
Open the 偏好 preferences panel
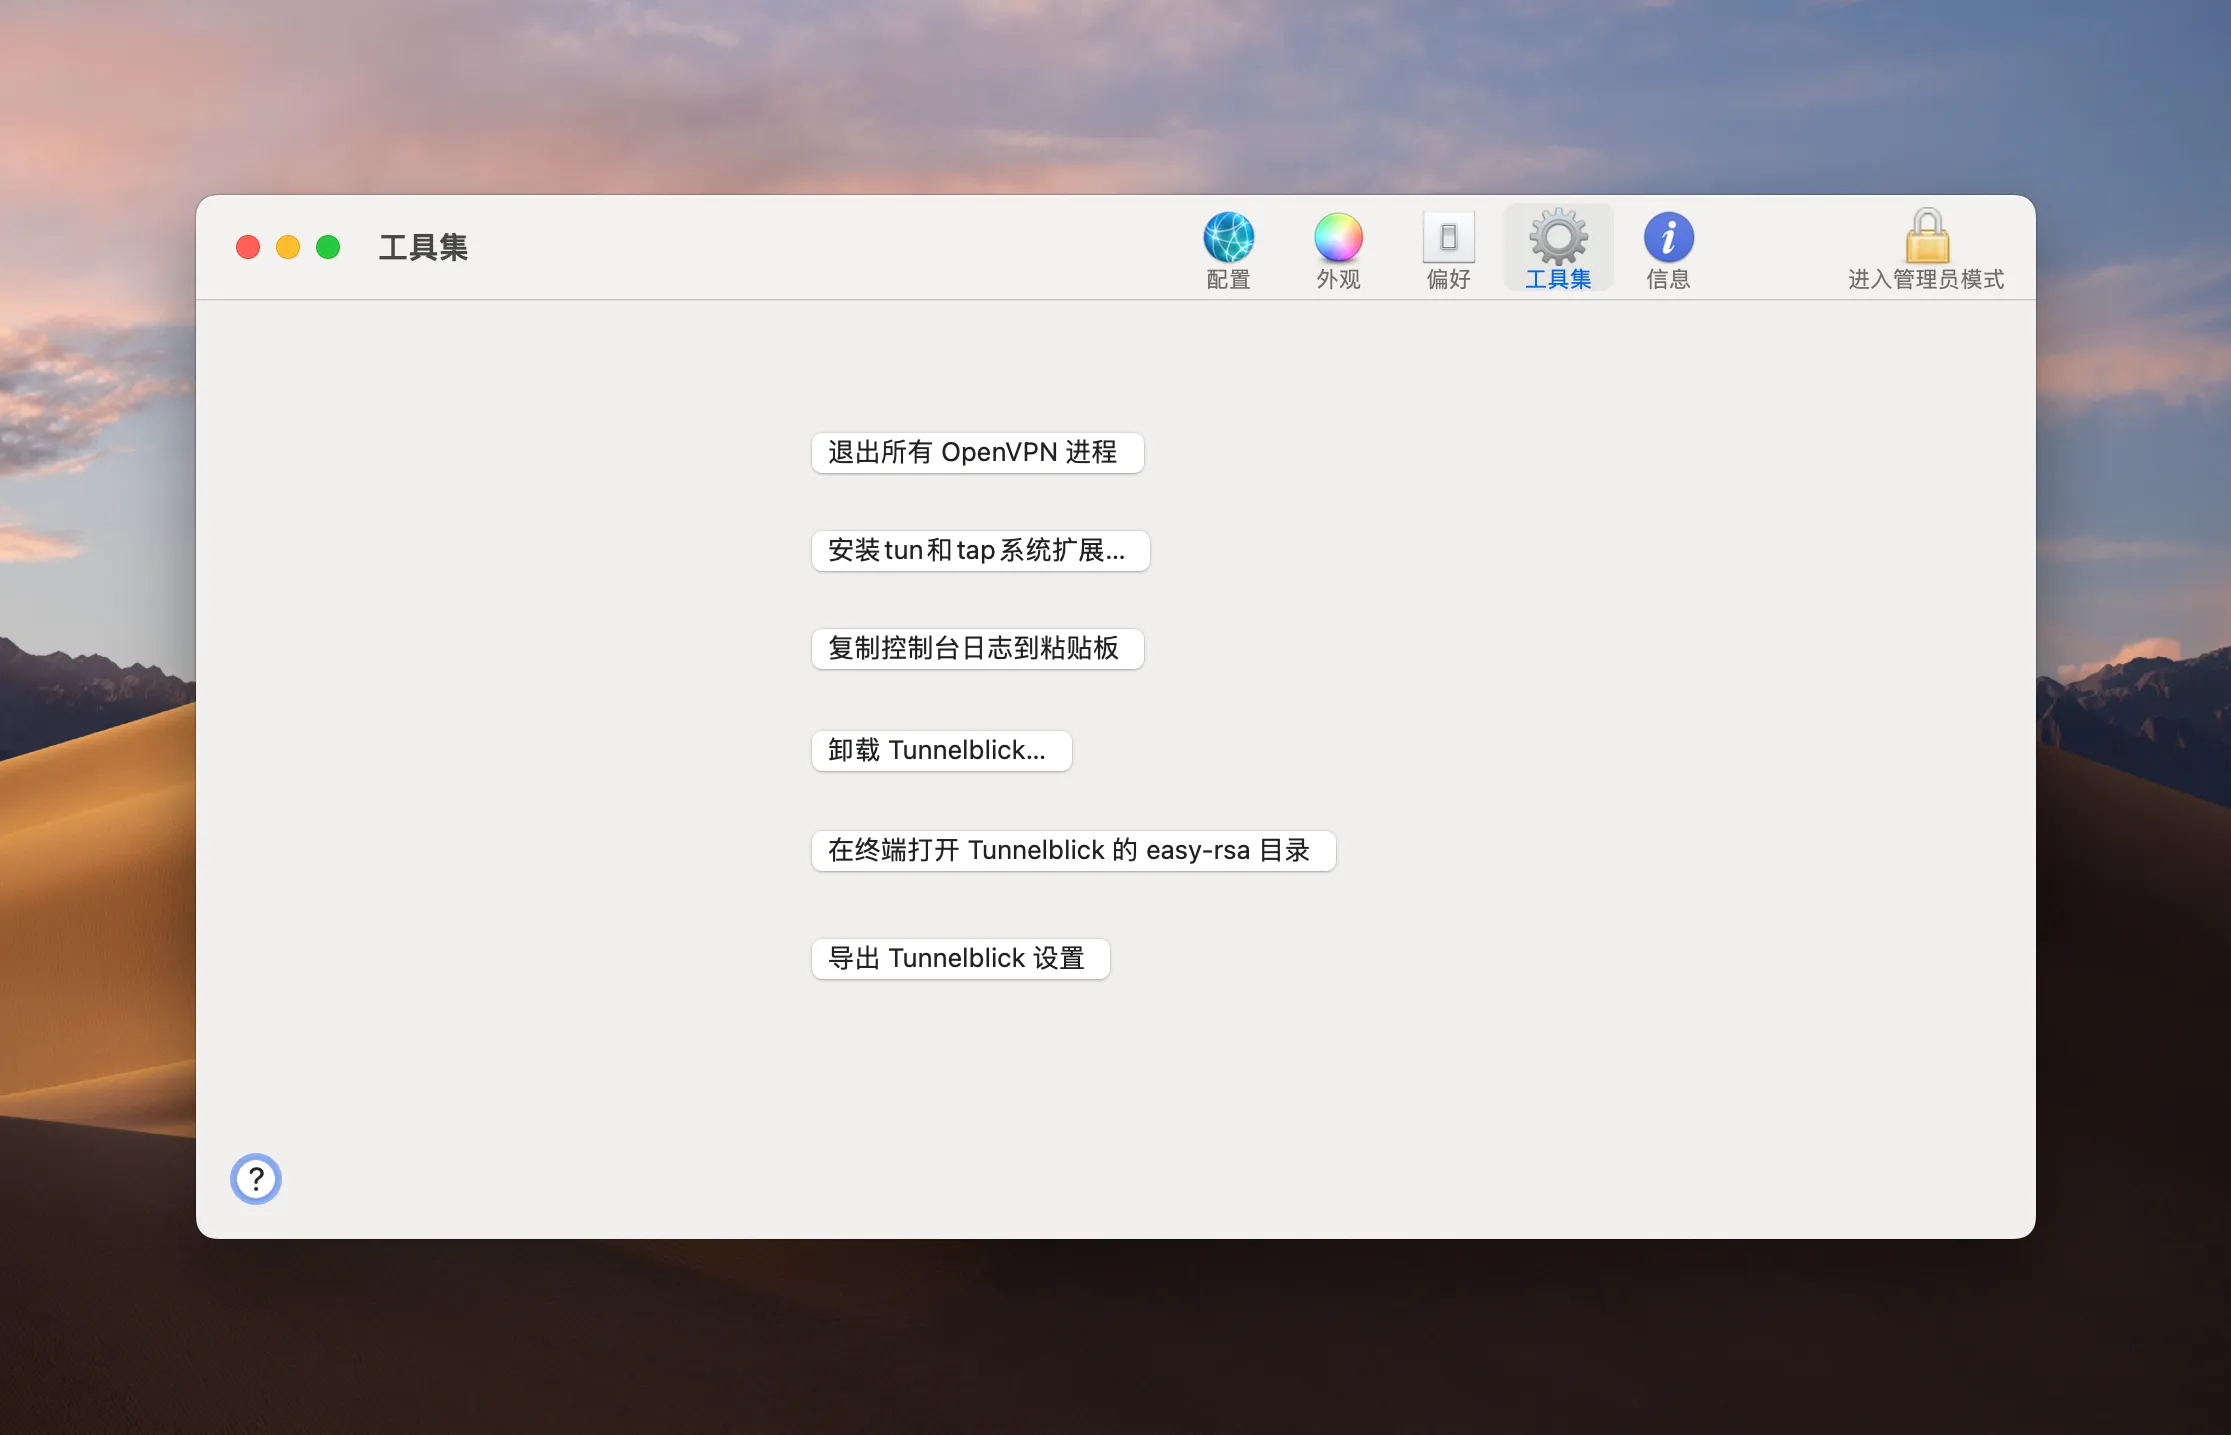1448,248
